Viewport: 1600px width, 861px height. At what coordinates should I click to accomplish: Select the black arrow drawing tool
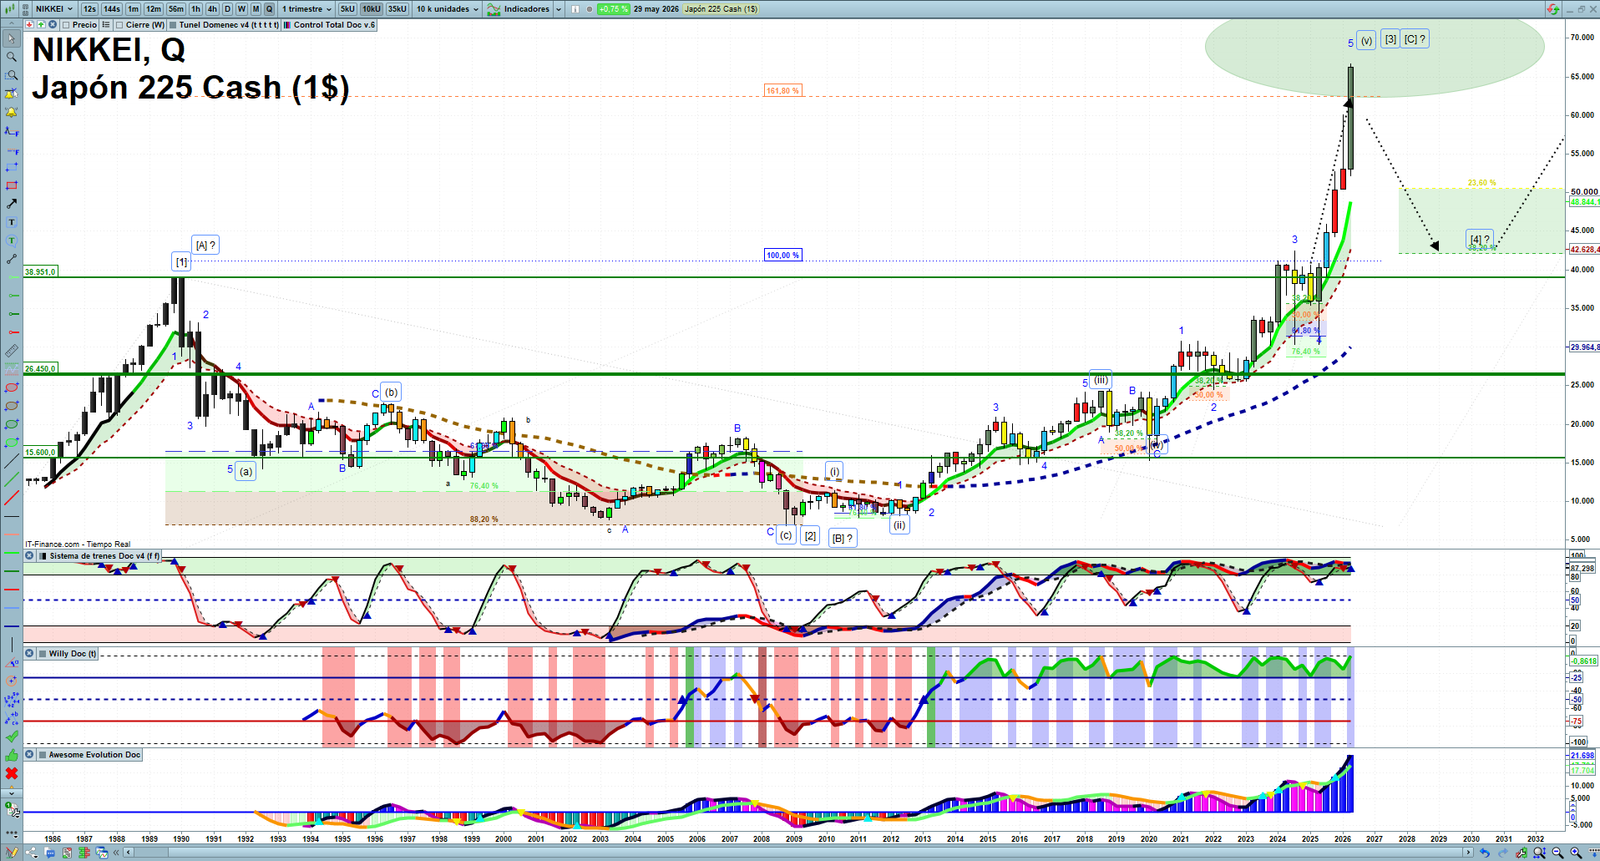[11, 204]
